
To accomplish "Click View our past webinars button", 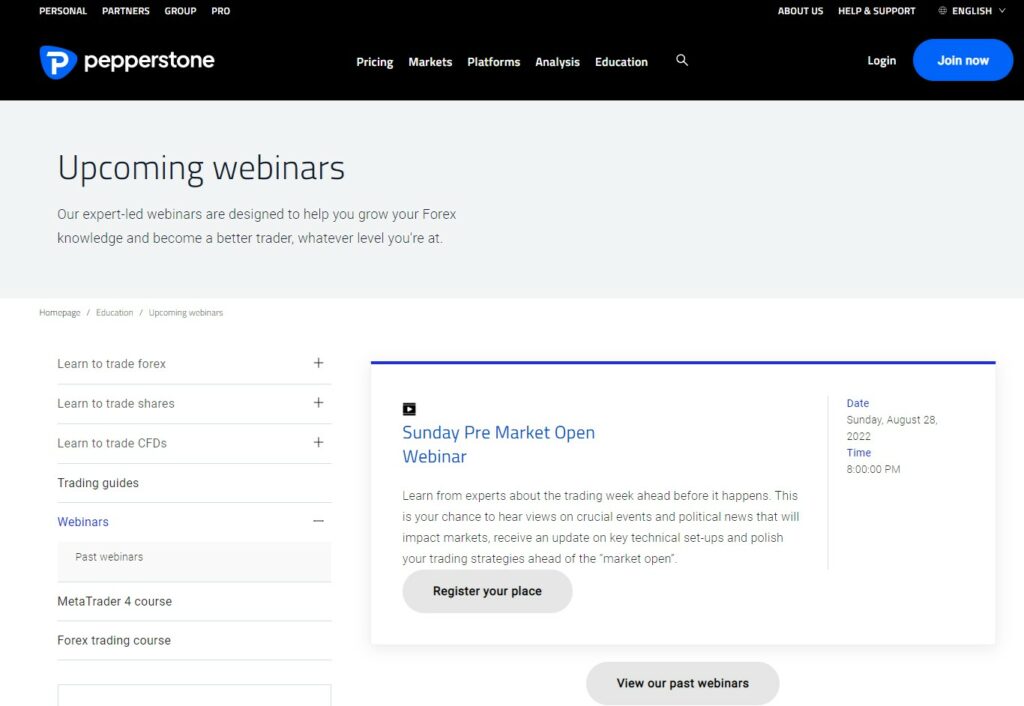I will [x=682, y=683].
